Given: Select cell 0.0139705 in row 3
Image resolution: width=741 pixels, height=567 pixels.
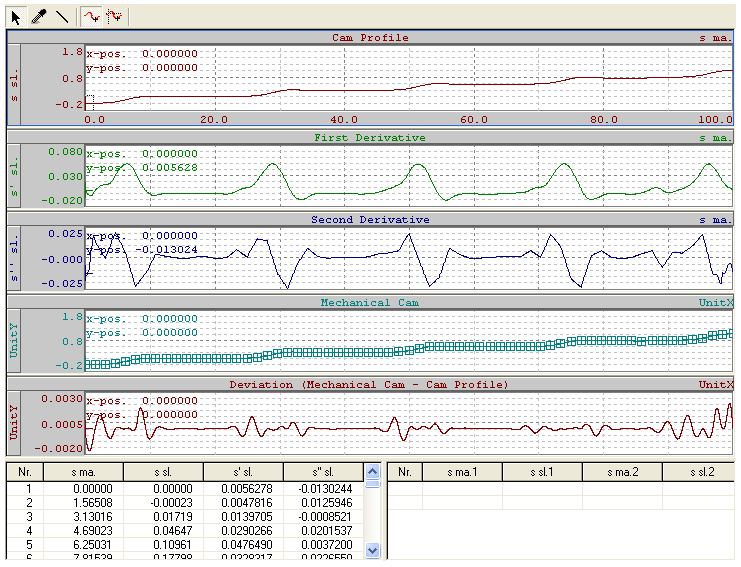Looking at the screenshot, I should [x=243, y=517].
